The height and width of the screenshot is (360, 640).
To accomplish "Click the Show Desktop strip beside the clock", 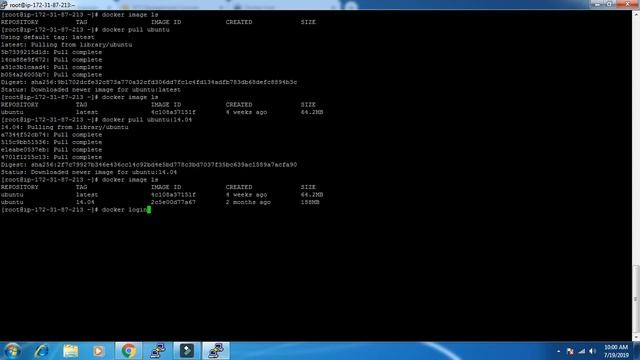I will pyautogui.click(x=637, y=351).
